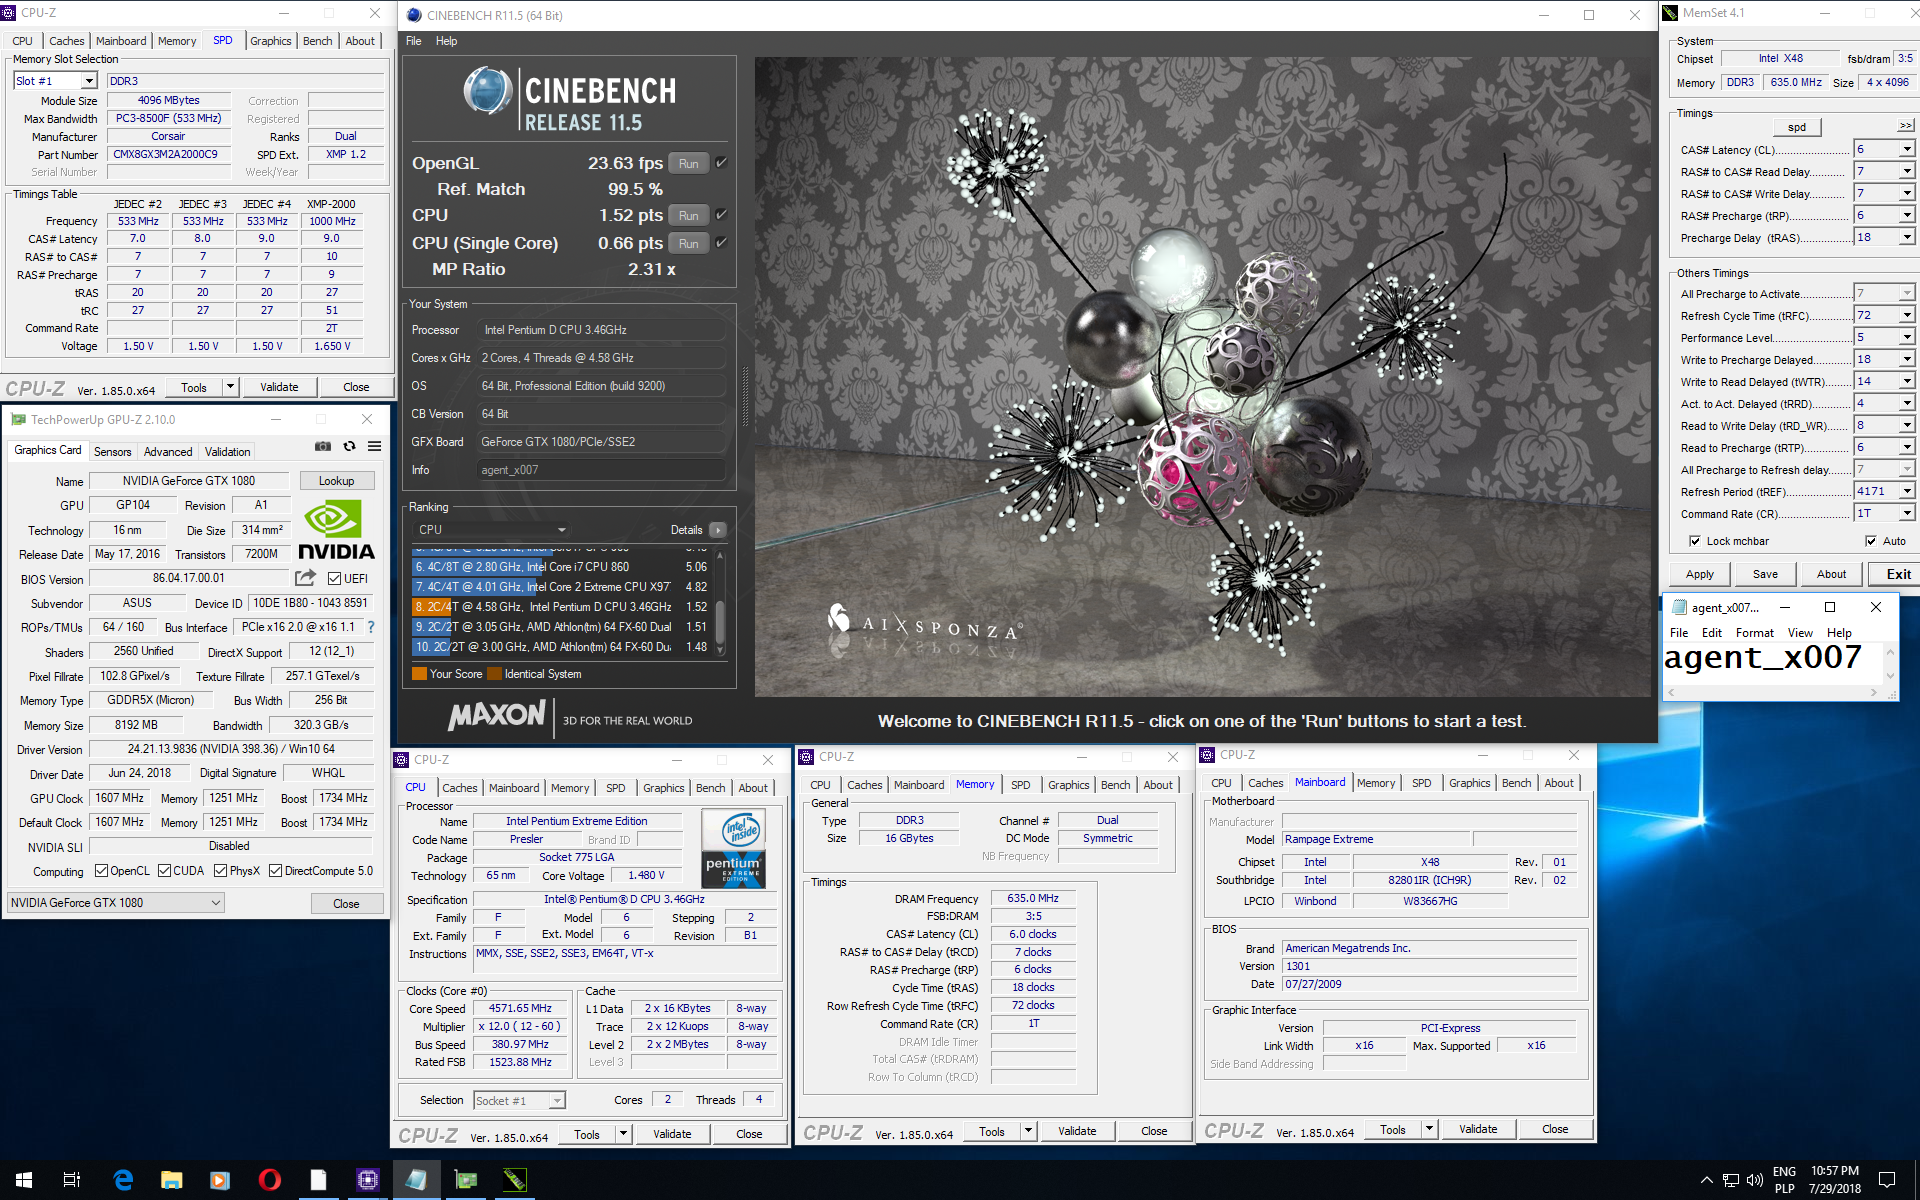Open the media player taskbar icon

(220, 1180)
